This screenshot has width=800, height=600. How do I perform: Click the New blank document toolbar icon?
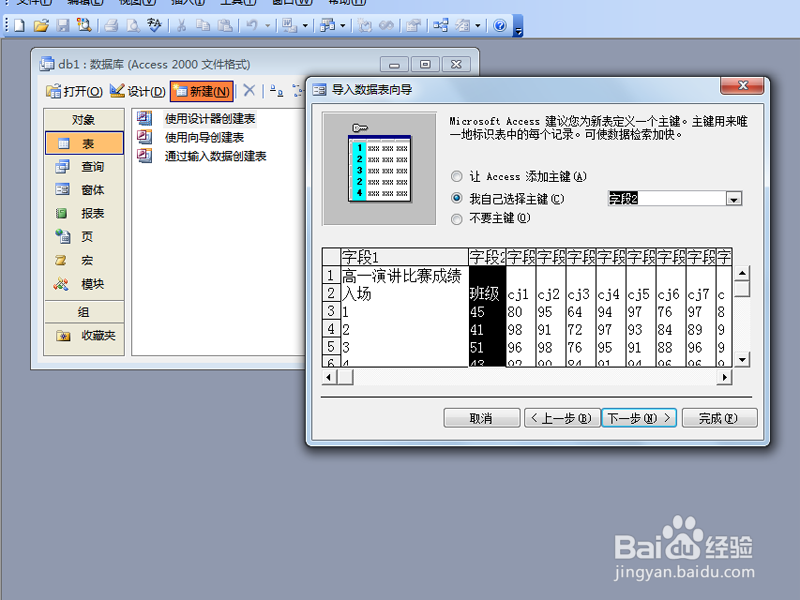tap(19, 25)
